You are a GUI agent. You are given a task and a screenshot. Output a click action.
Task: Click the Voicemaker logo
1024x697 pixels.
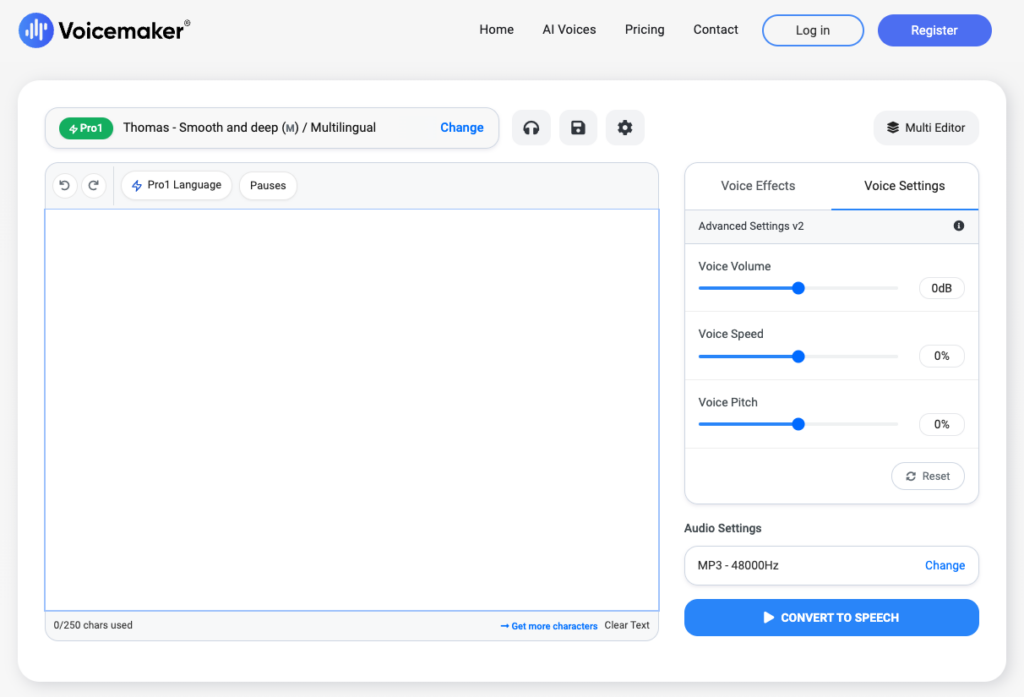pyautogui.click(x=104, y=30)
